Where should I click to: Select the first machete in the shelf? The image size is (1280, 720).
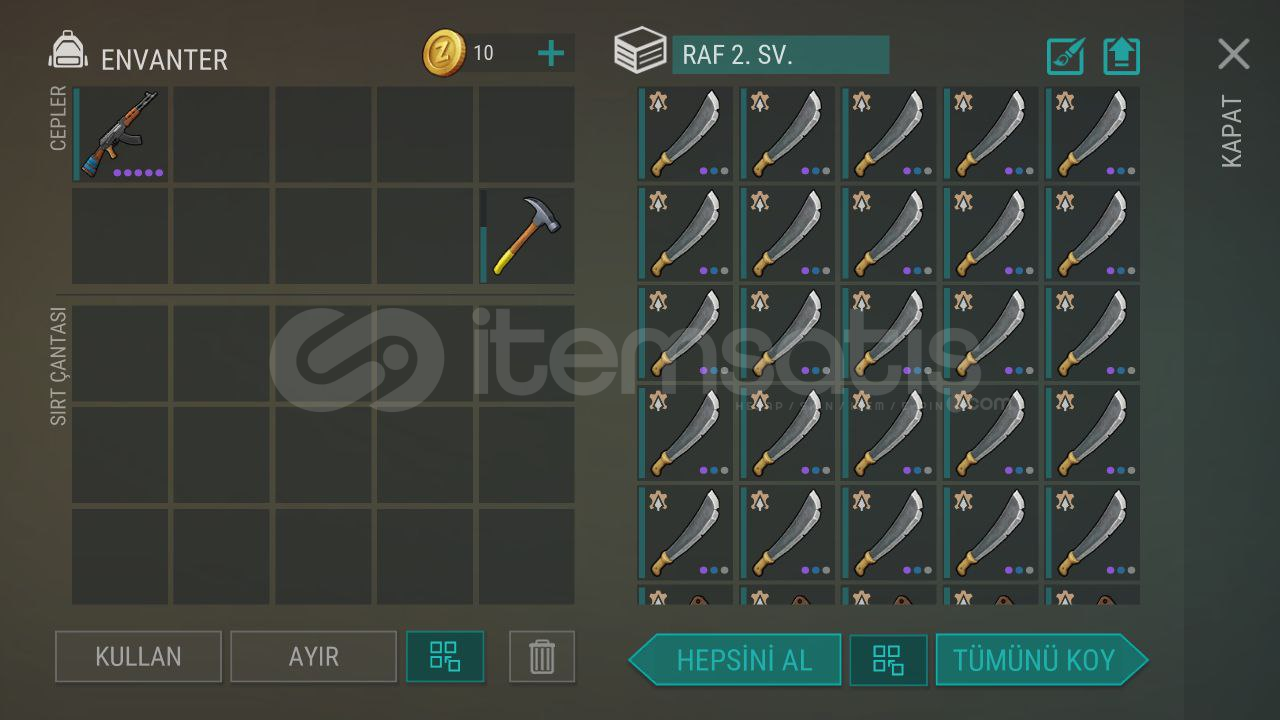[x=686, y=133]
